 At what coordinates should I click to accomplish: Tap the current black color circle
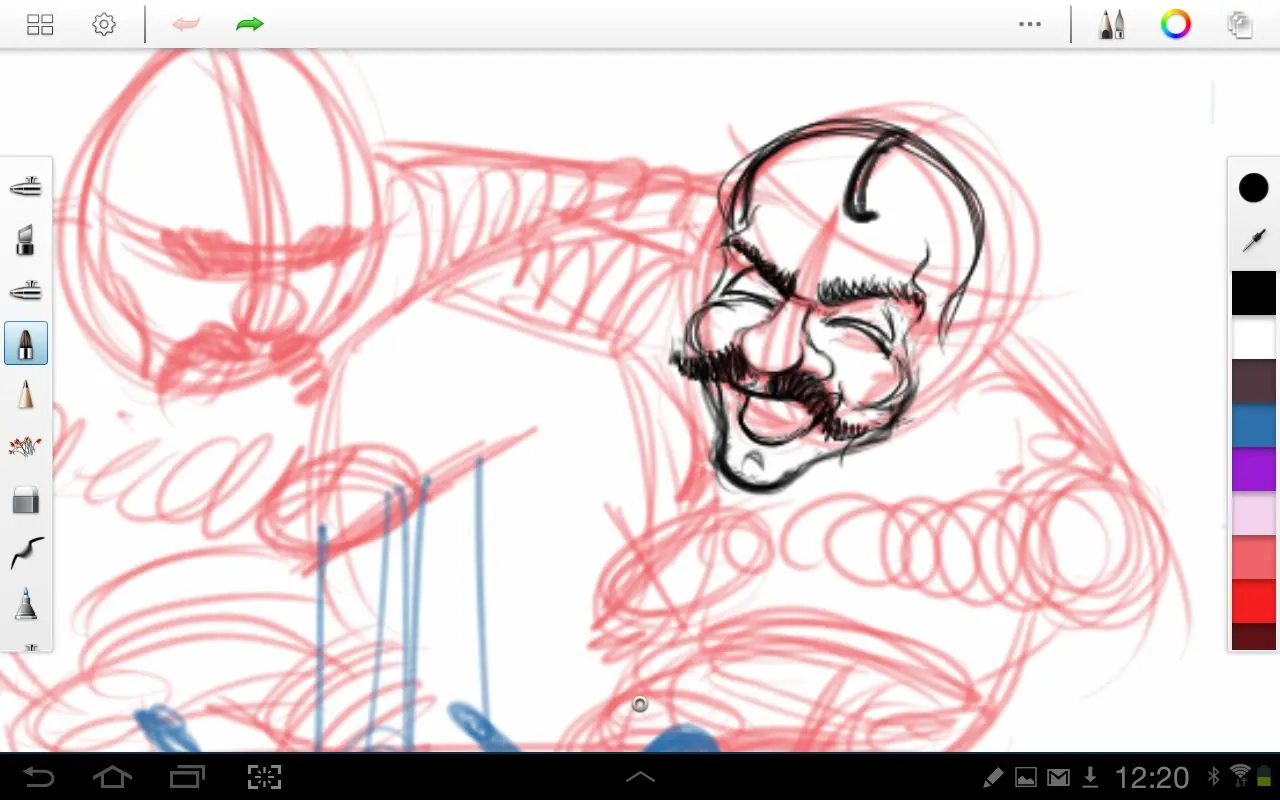[x=1253, y=188]
